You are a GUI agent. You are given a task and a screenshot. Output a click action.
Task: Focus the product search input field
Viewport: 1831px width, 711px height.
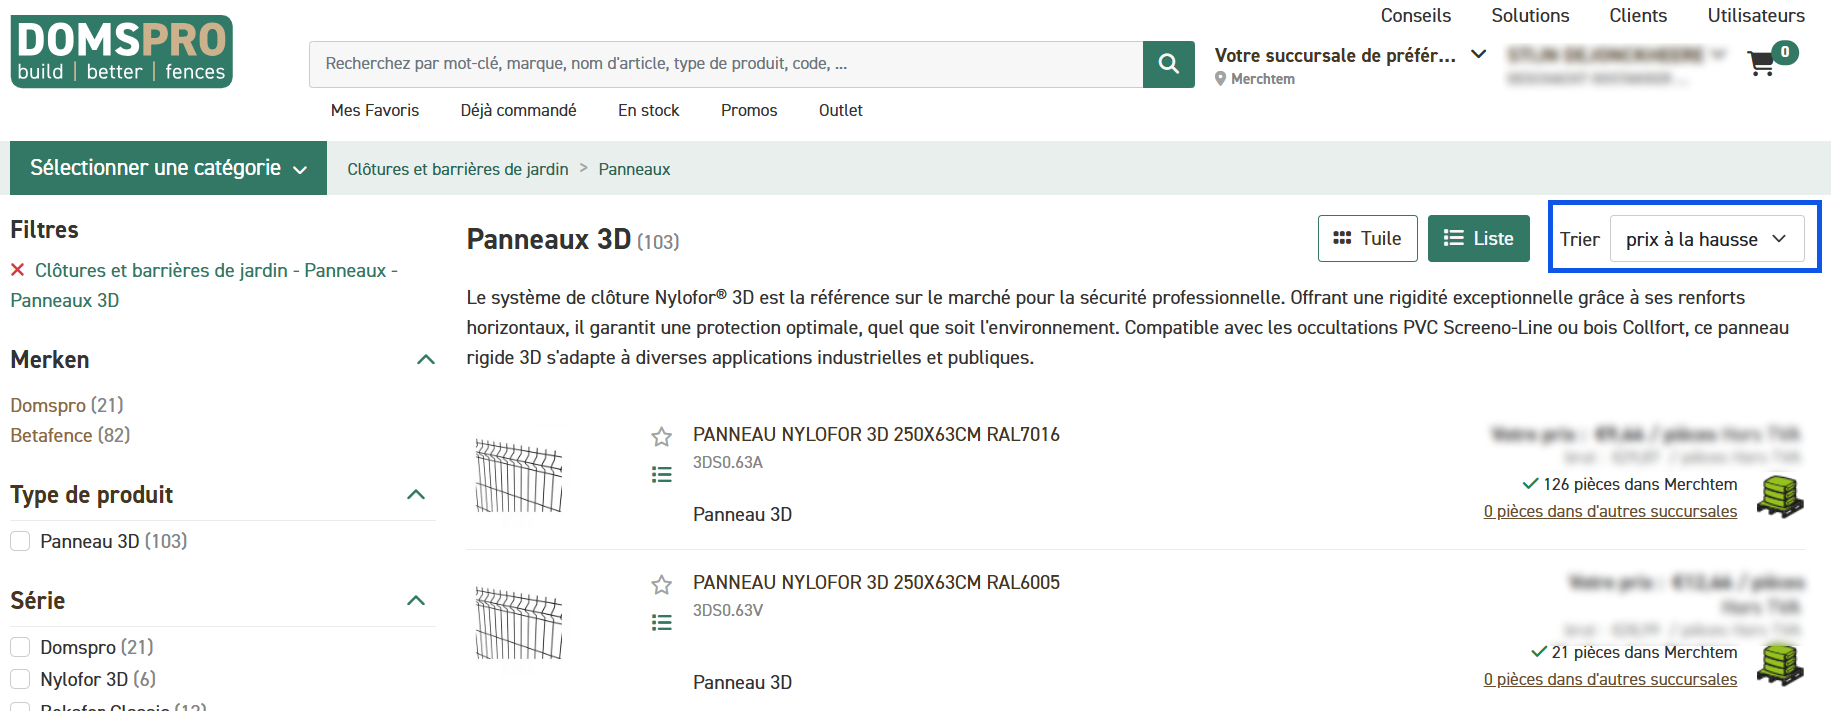[726, 64]
